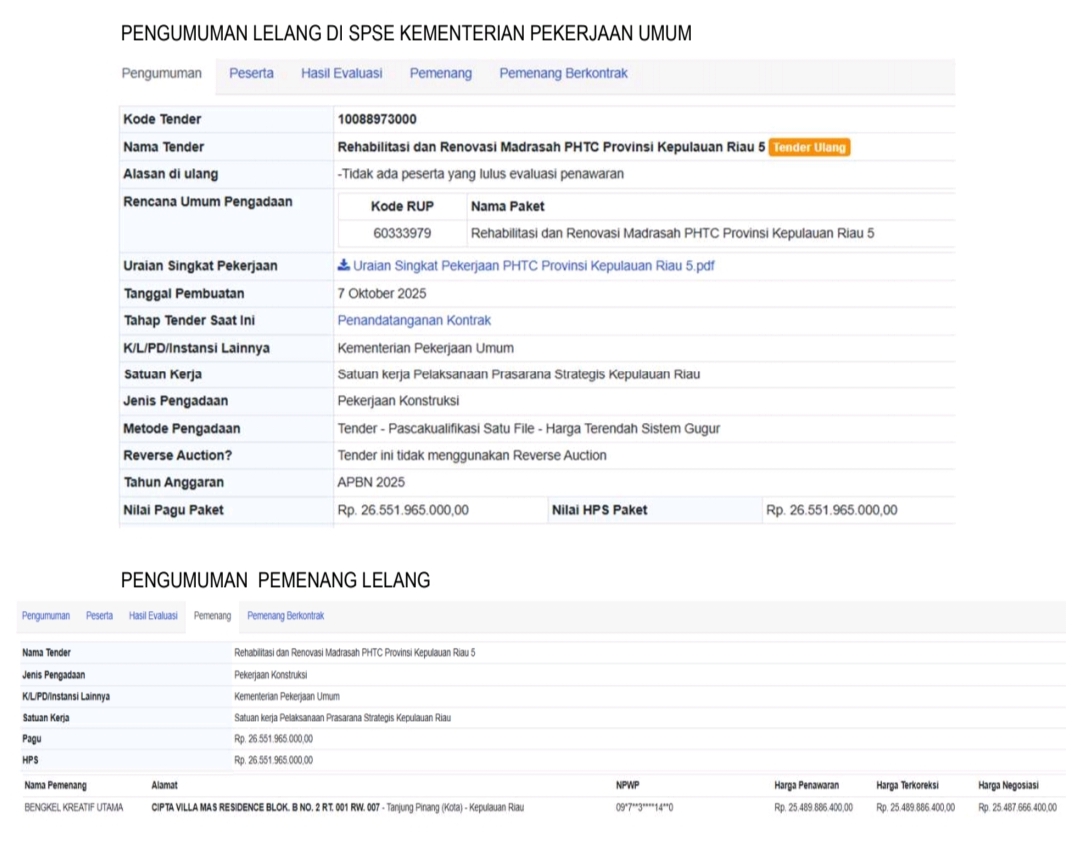Viewport: 1072px width, 844px height.
Task: Click the NPWP column header
Action: pyautogui.click(x=627, y=786)
